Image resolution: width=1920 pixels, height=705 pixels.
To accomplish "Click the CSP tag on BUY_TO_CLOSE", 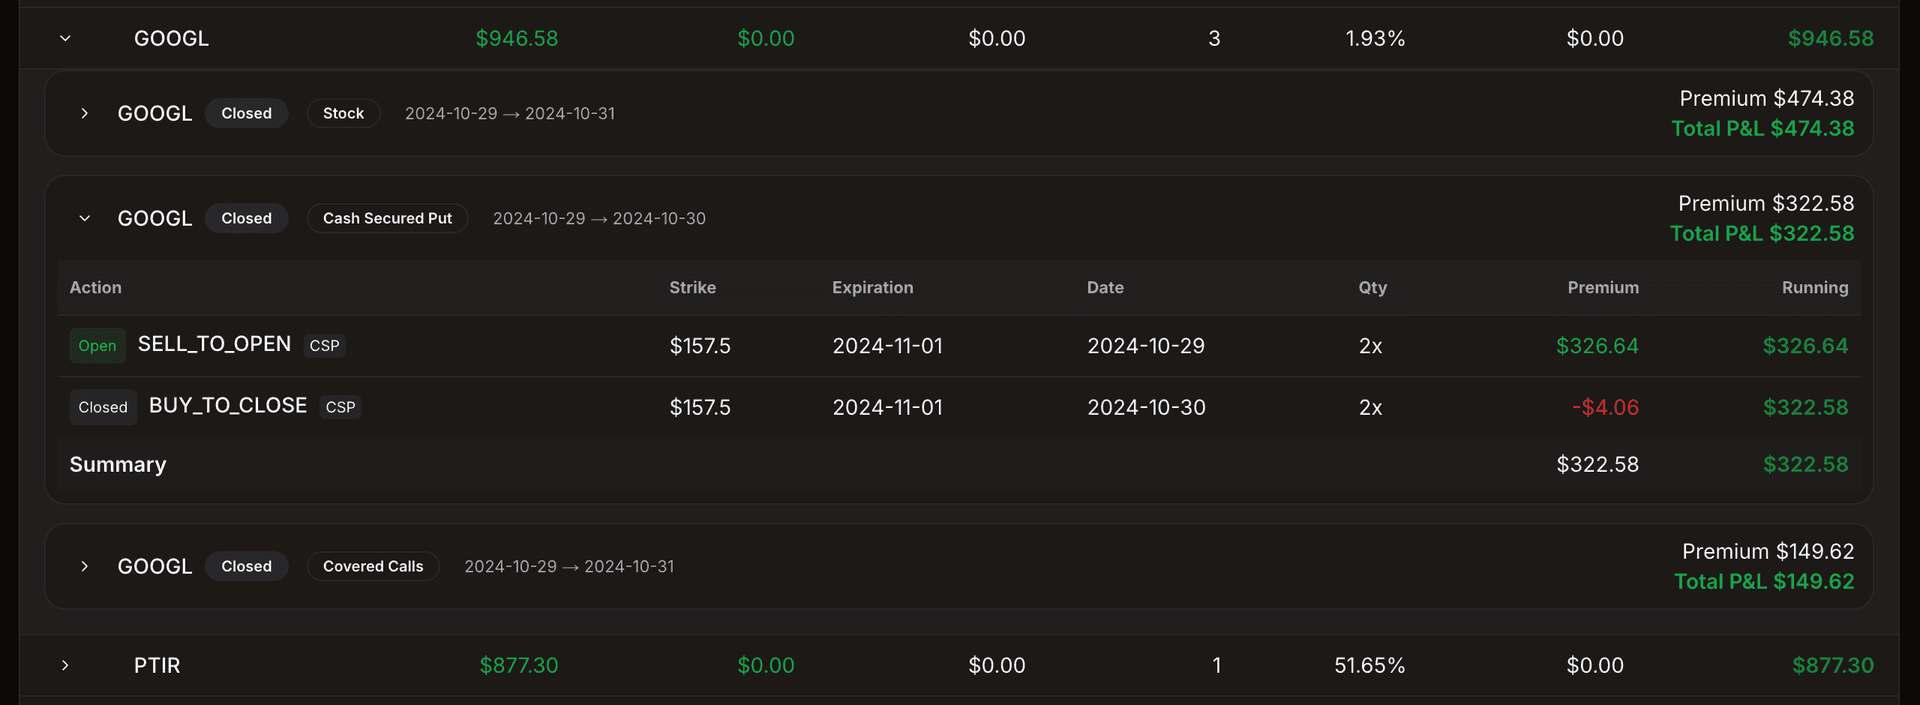I will pos(340,407).
